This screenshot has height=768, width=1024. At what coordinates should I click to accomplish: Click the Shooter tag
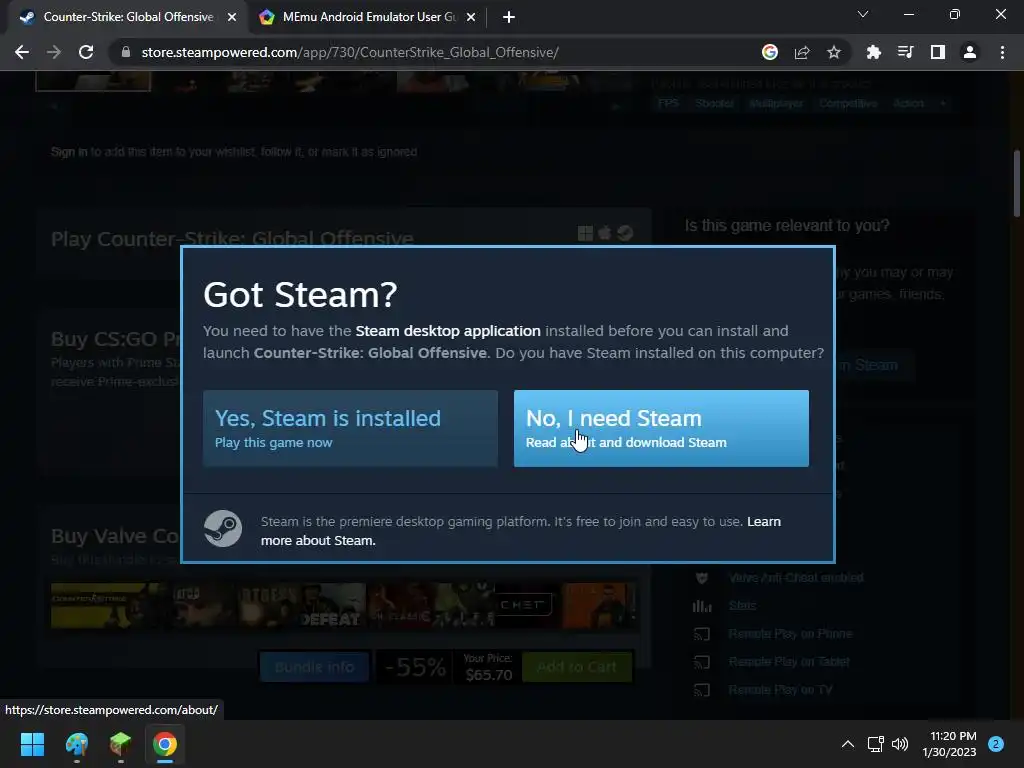(x=714, y=103)
